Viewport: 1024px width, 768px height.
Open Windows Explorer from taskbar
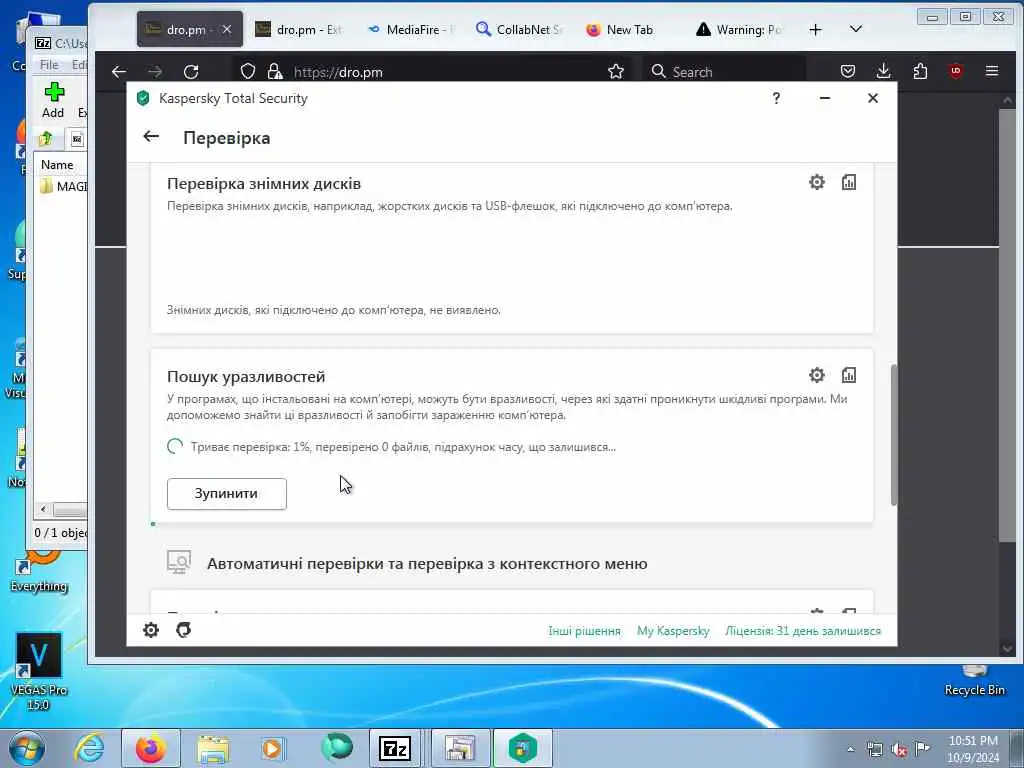pyautogui.click(x=213, y=748)
